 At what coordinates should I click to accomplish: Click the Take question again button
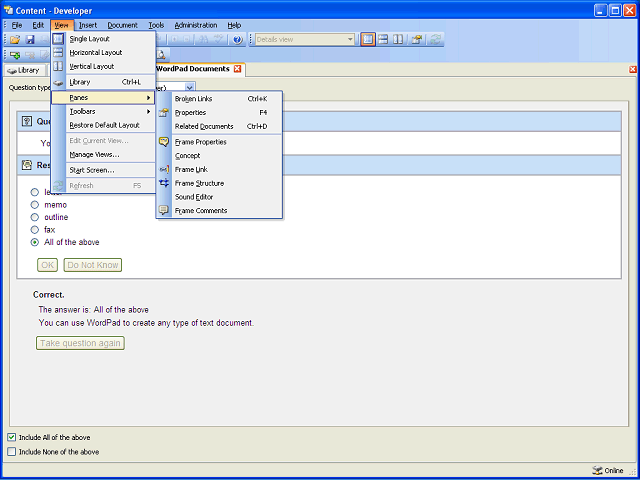[x=80, y=343]
